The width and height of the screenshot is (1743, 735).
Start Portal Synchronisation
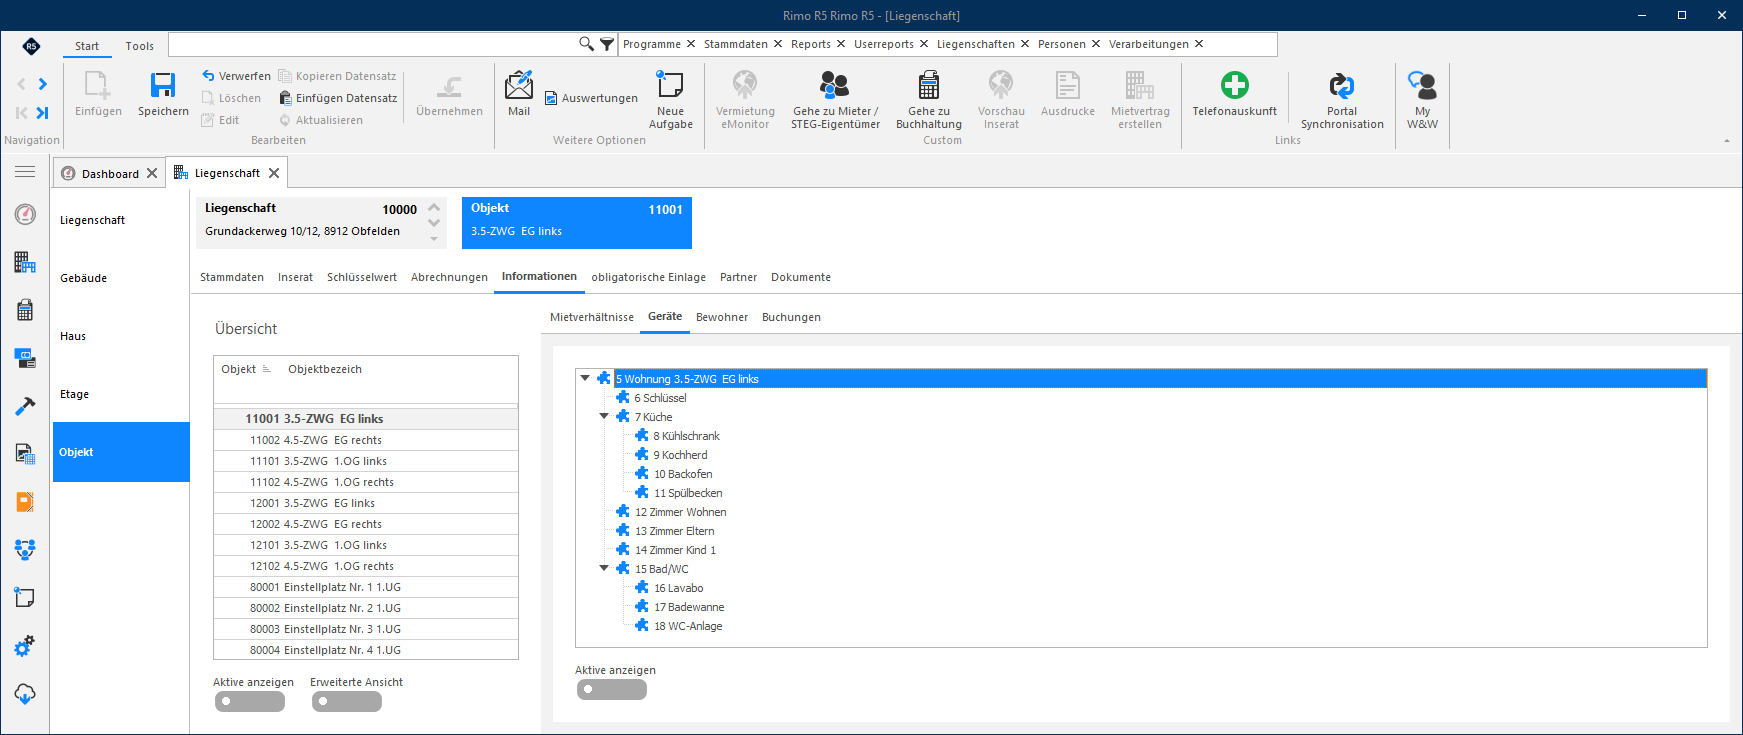[x=1342, y=100]
